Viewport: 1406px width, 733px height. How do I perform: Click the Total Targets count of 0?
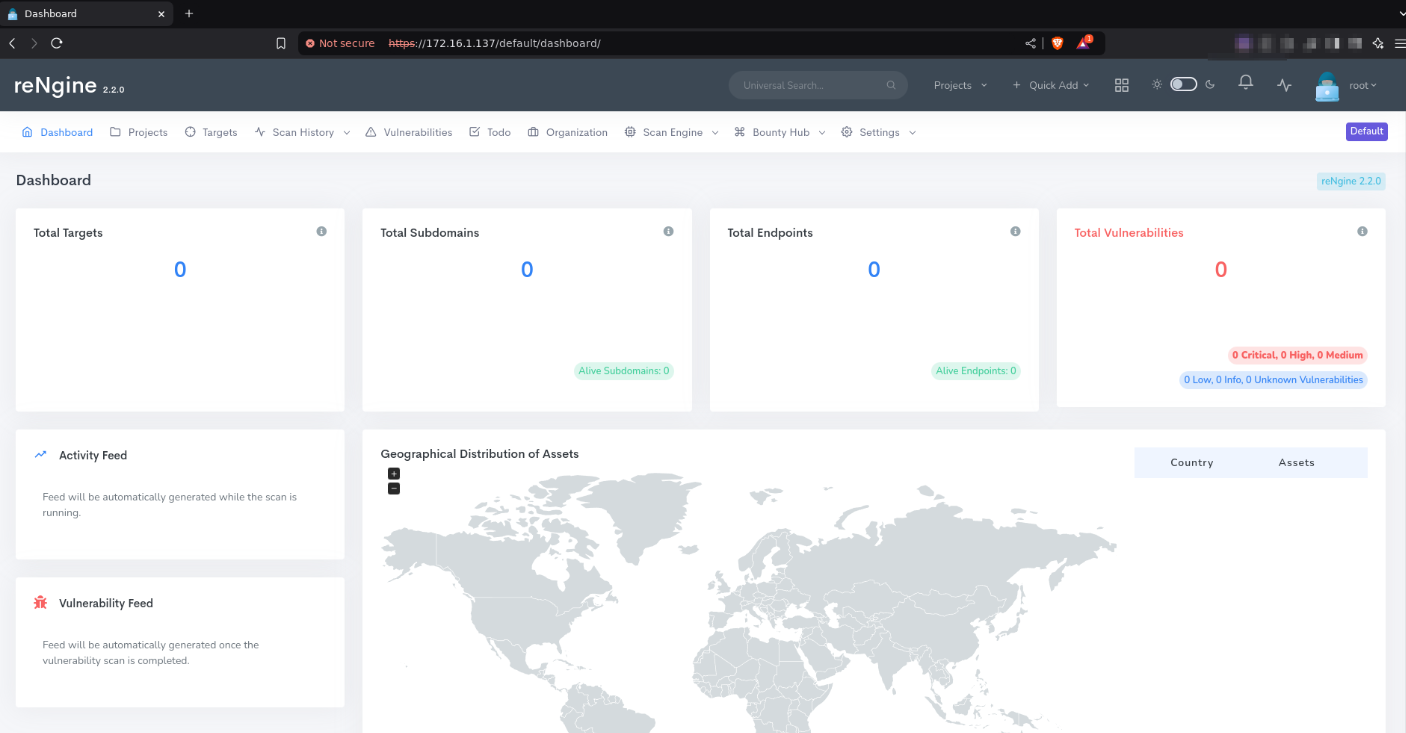coord(180,269)
